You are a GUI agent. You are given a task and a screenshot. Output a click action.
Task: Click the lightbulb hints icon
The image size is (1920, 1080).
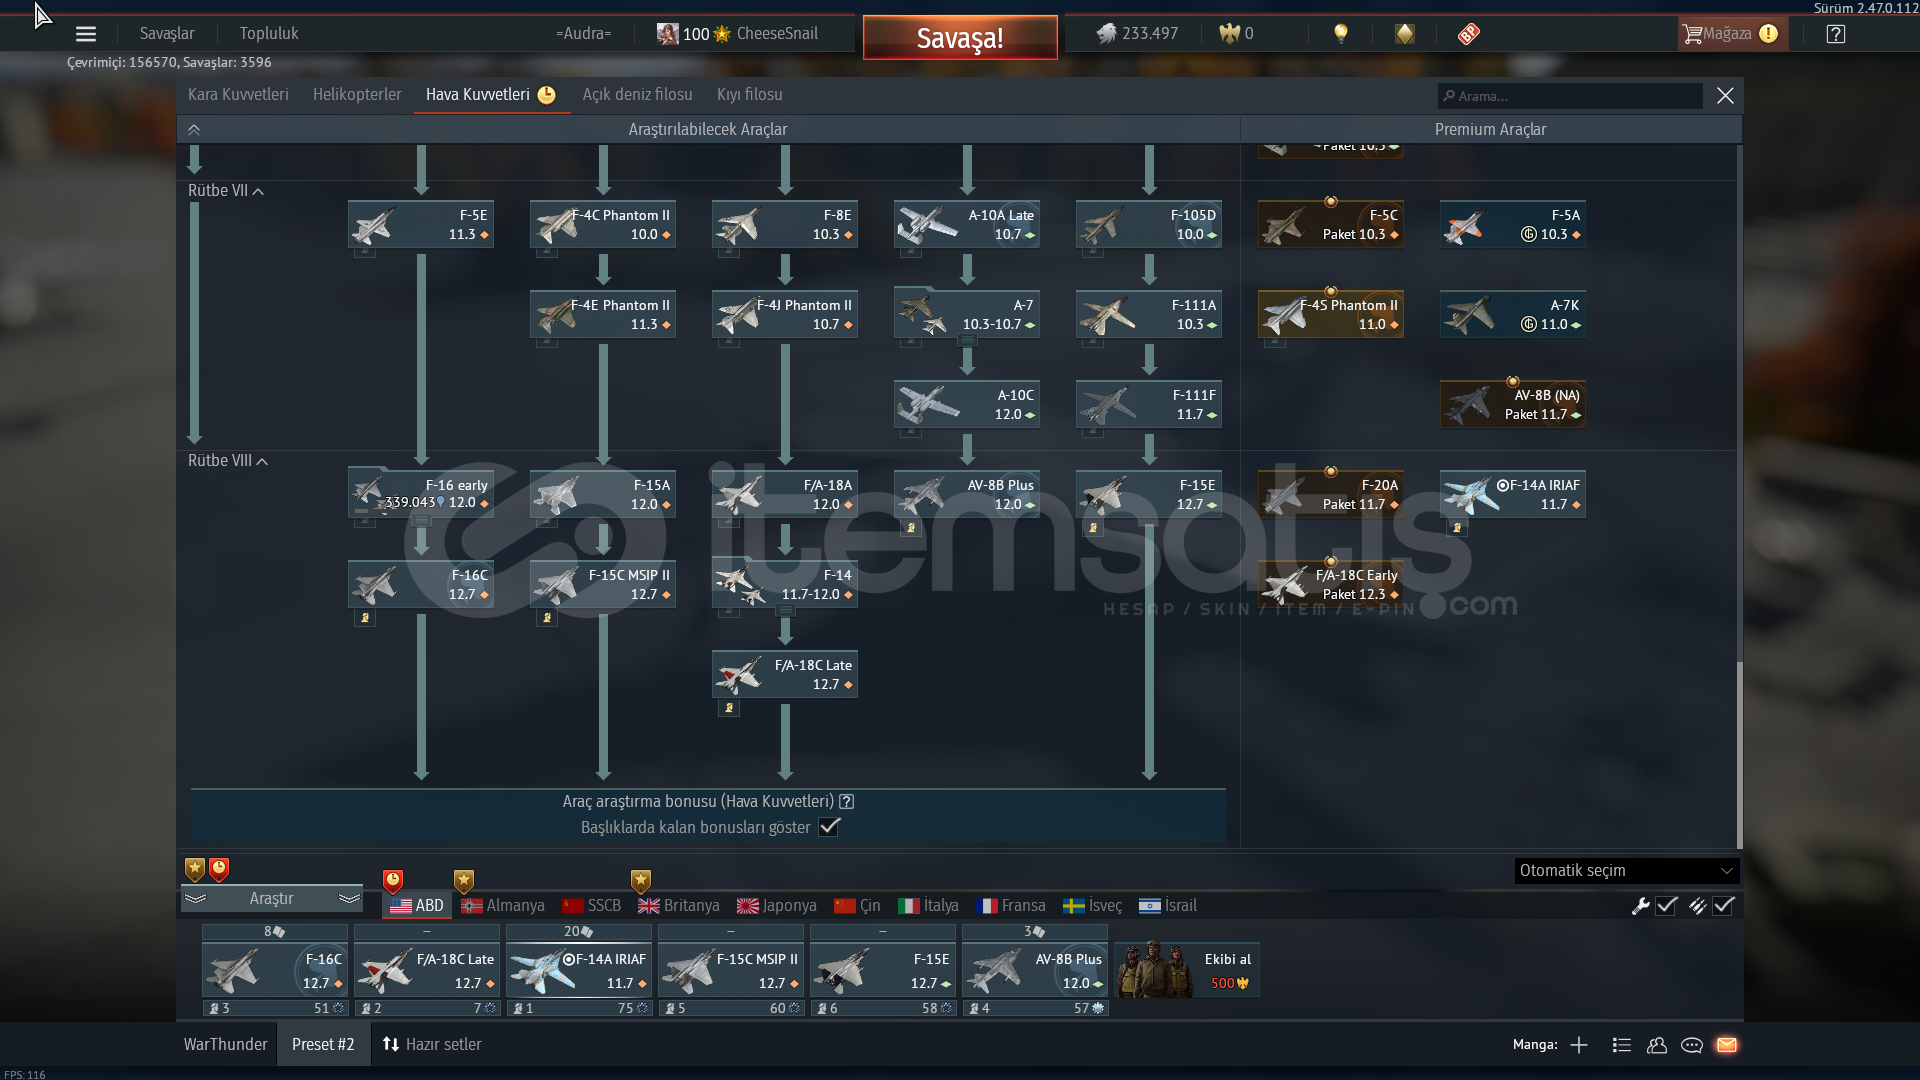pos(1341,34)
